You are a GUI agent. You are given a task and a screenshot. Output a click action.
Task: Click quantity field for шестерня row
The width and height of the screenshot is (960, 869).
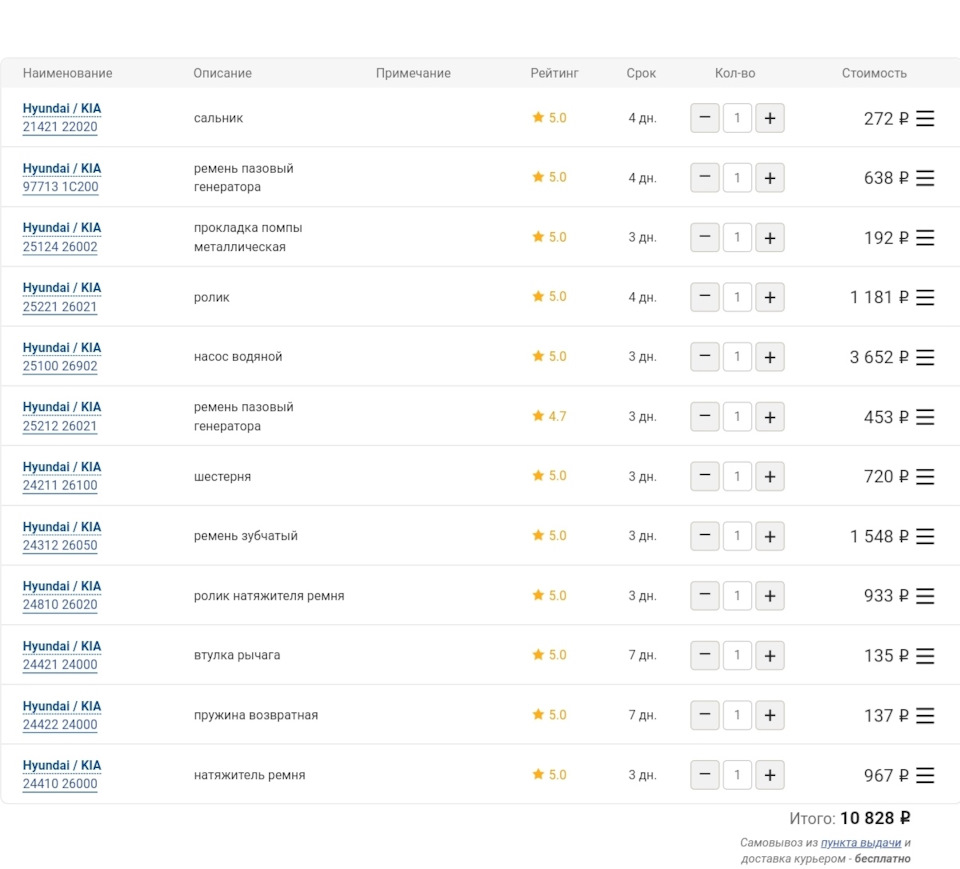tap(737, 476)
